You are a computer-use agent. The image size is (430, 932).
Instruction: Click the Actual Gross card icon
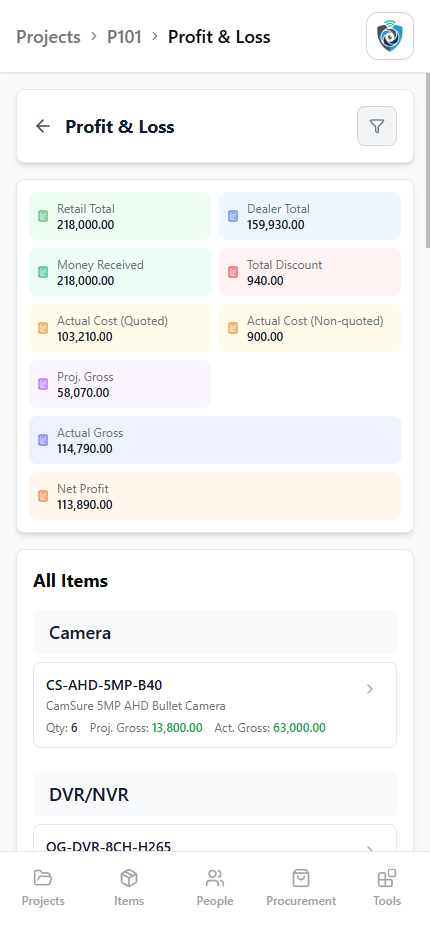click(43, 440)
